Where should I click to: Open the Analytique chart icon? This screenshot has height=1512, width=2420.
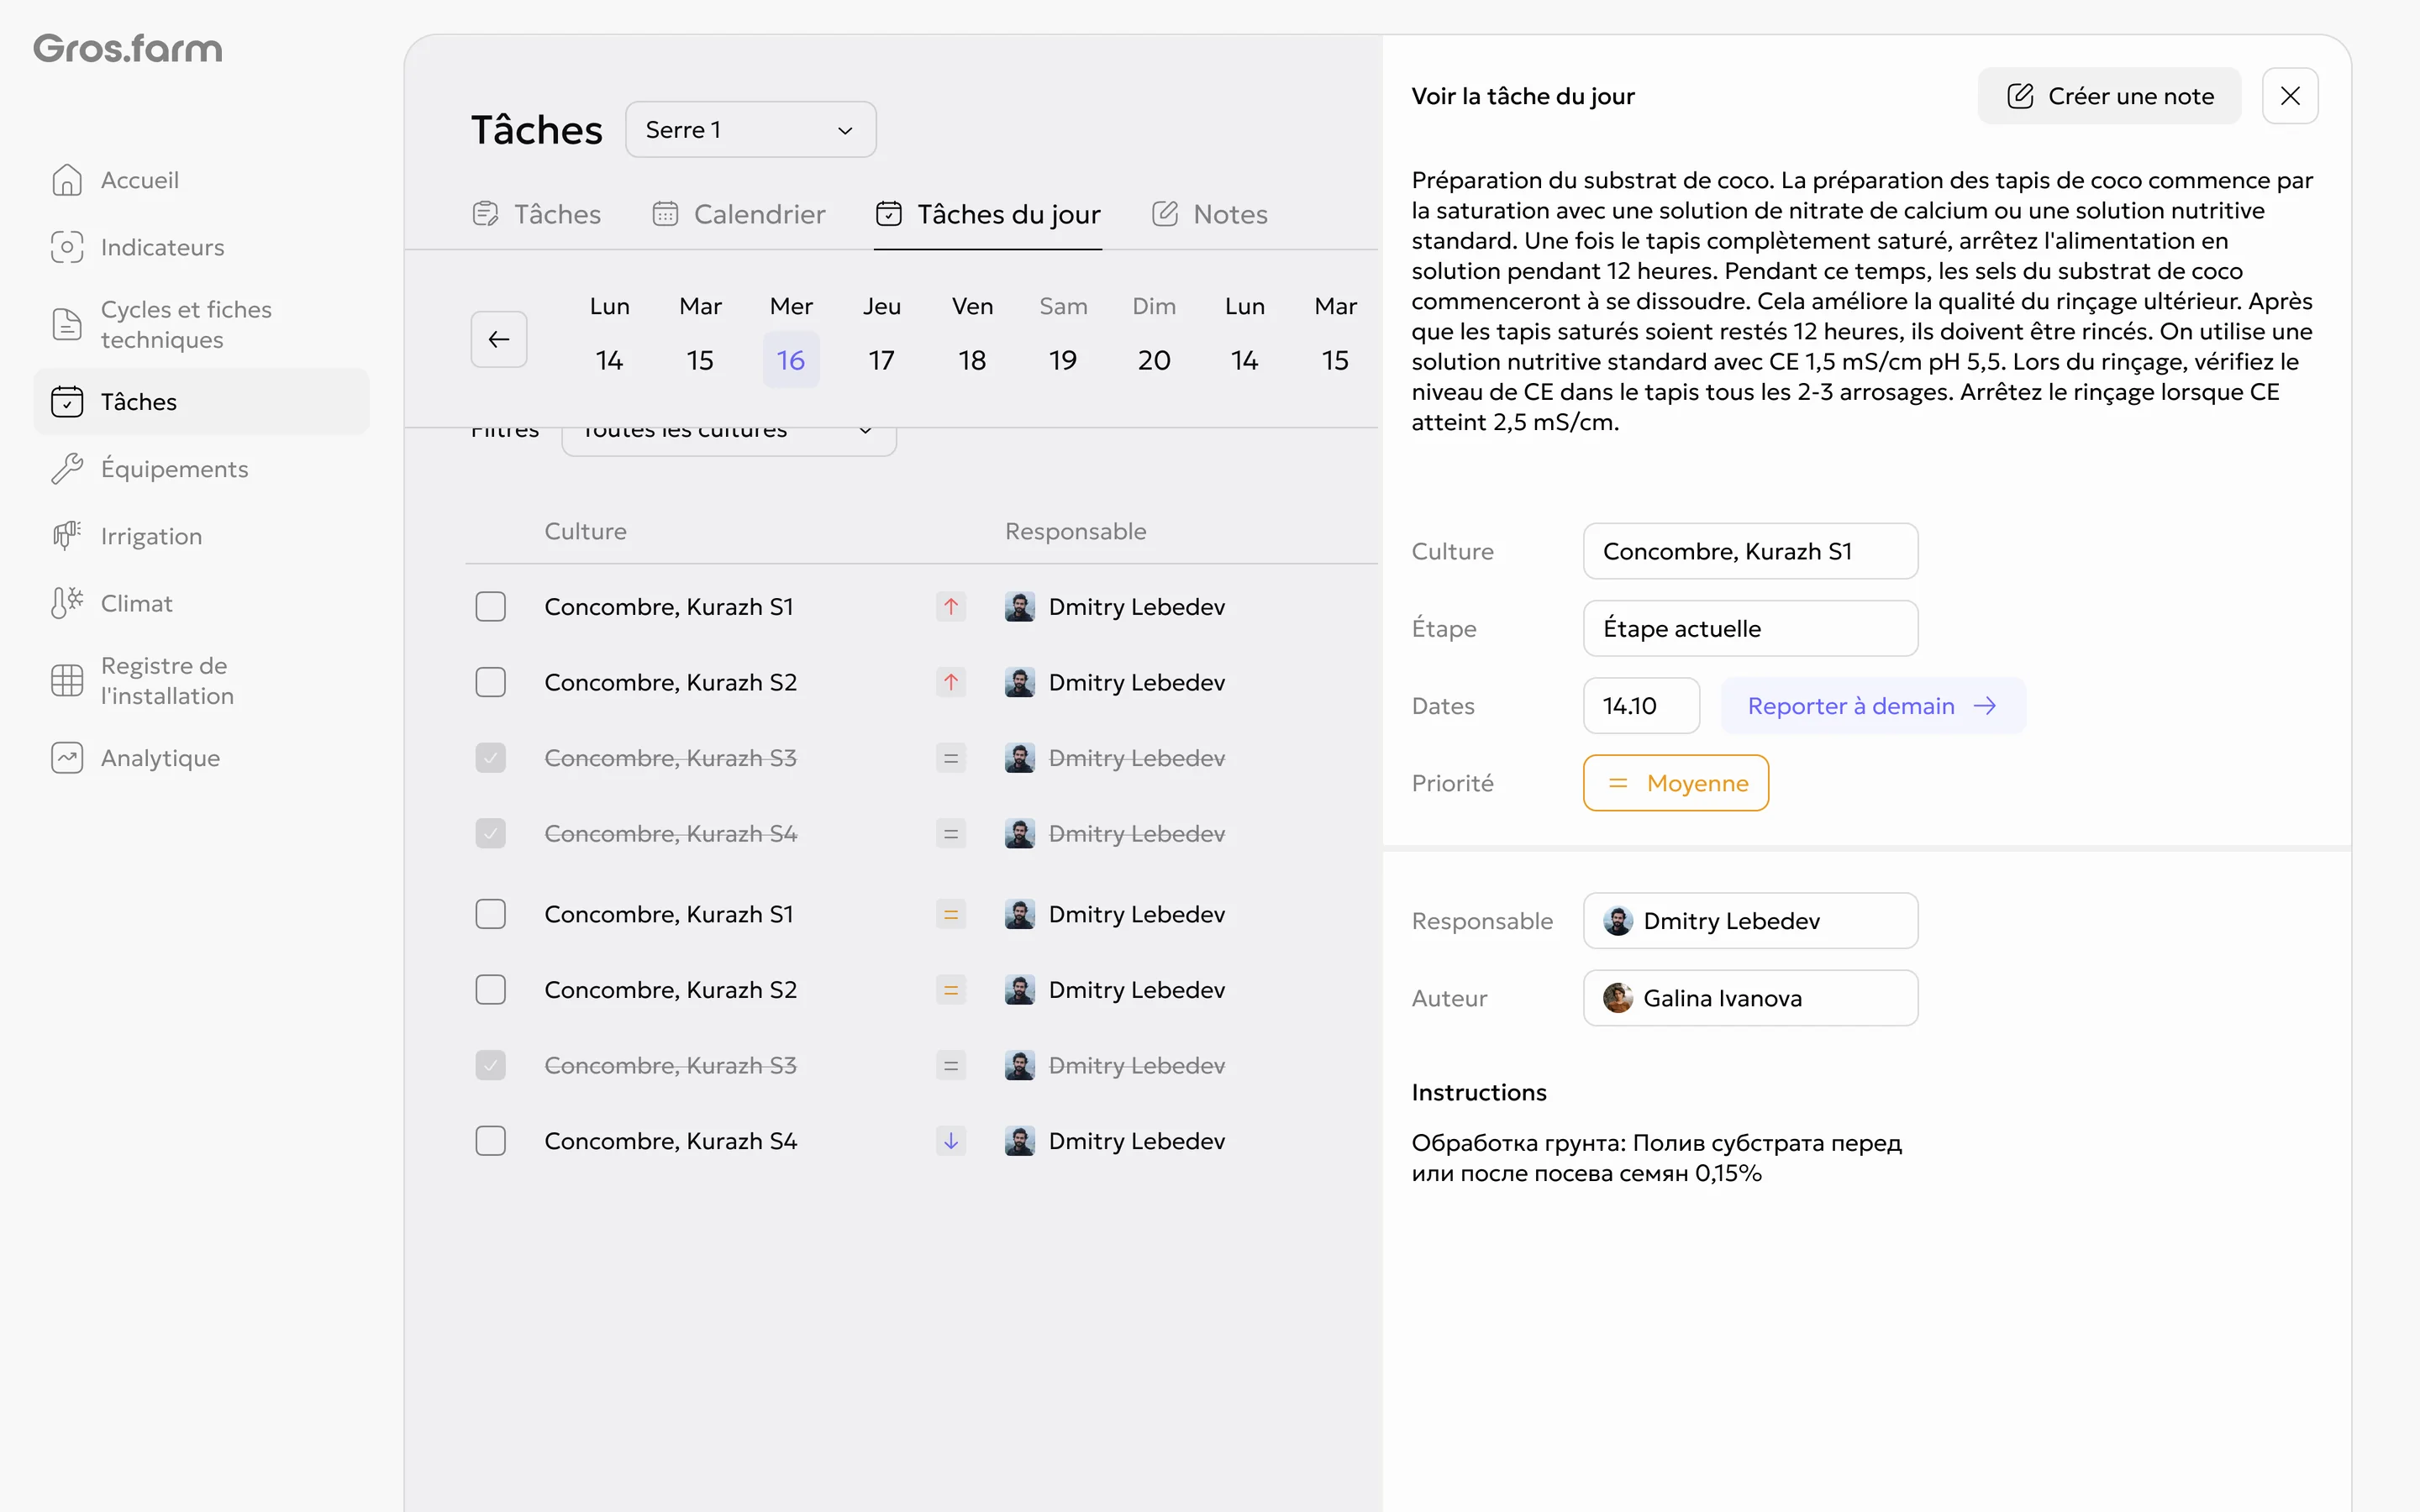point(67,758)
